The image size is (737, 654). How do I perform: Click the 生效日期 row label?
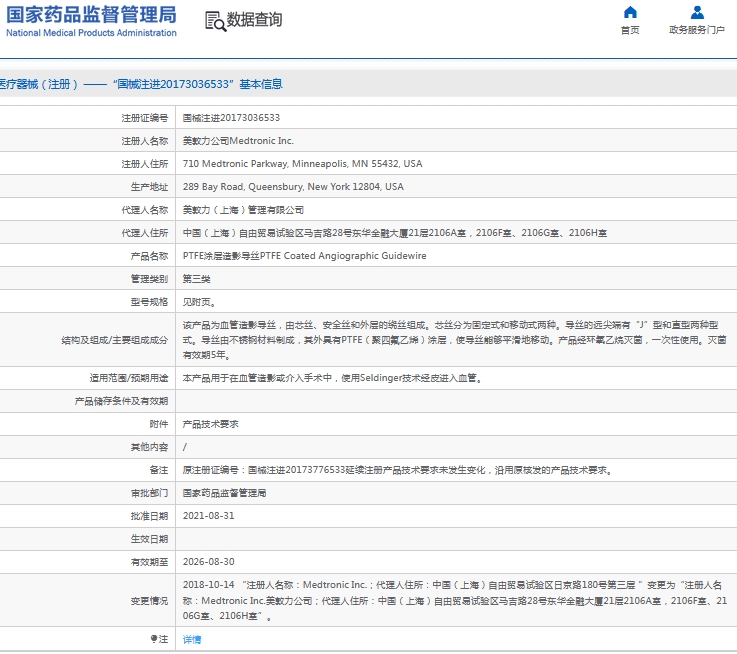click(149, 539)
